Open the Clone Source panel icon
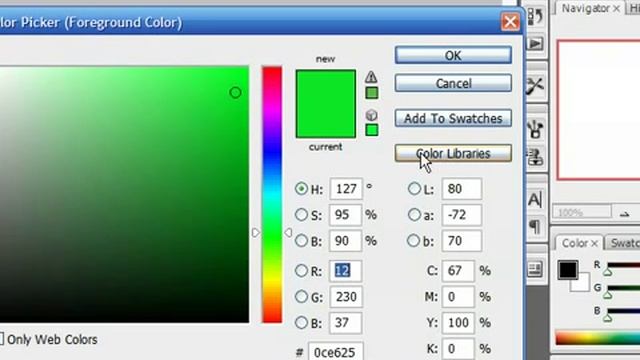Screen dimensions: 640x360 [535, 157]
